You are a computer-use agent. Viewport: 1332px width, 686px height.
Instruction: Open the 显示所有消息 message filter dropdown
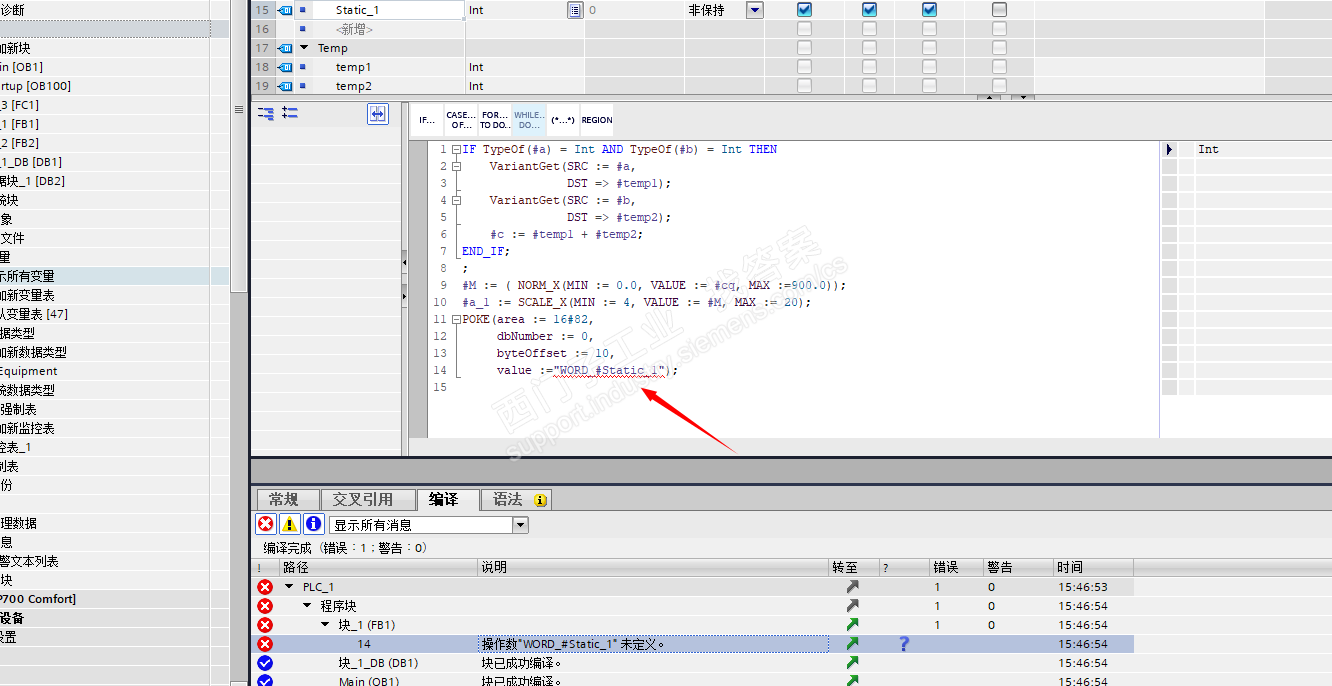pos(520,524)
